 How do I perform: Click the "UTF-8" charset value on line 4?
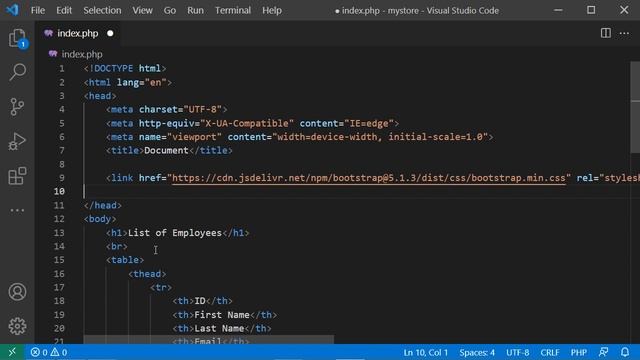[202, 109]
